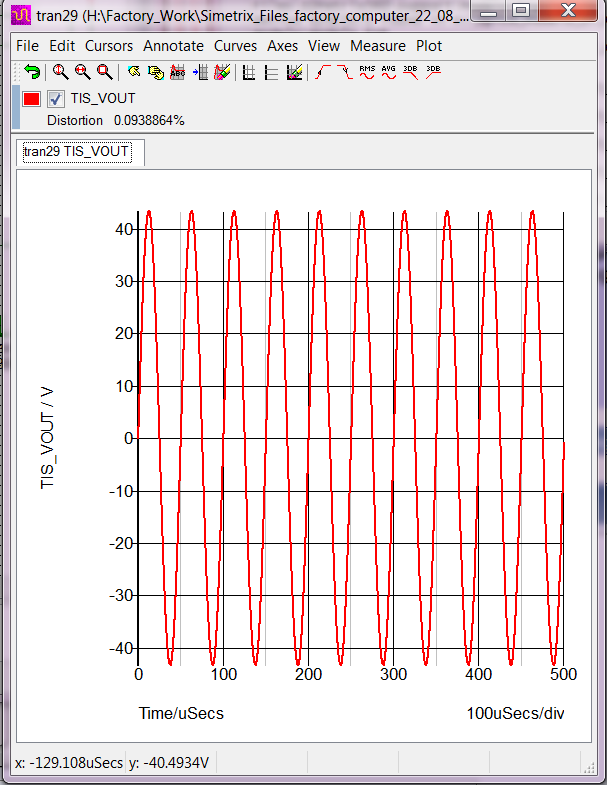This screenshot has width=607, height=785.
Task: Click the zoom in magnifier icon
Action: coord(61,72)
